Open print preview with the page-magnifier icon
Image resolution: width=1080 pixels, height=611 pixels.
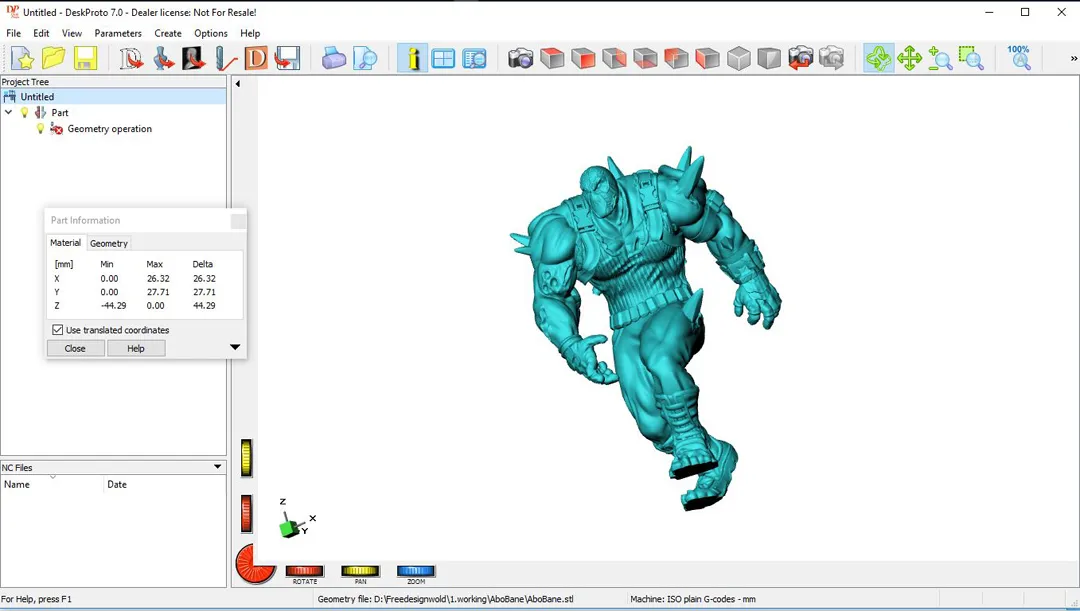(365, 59)
